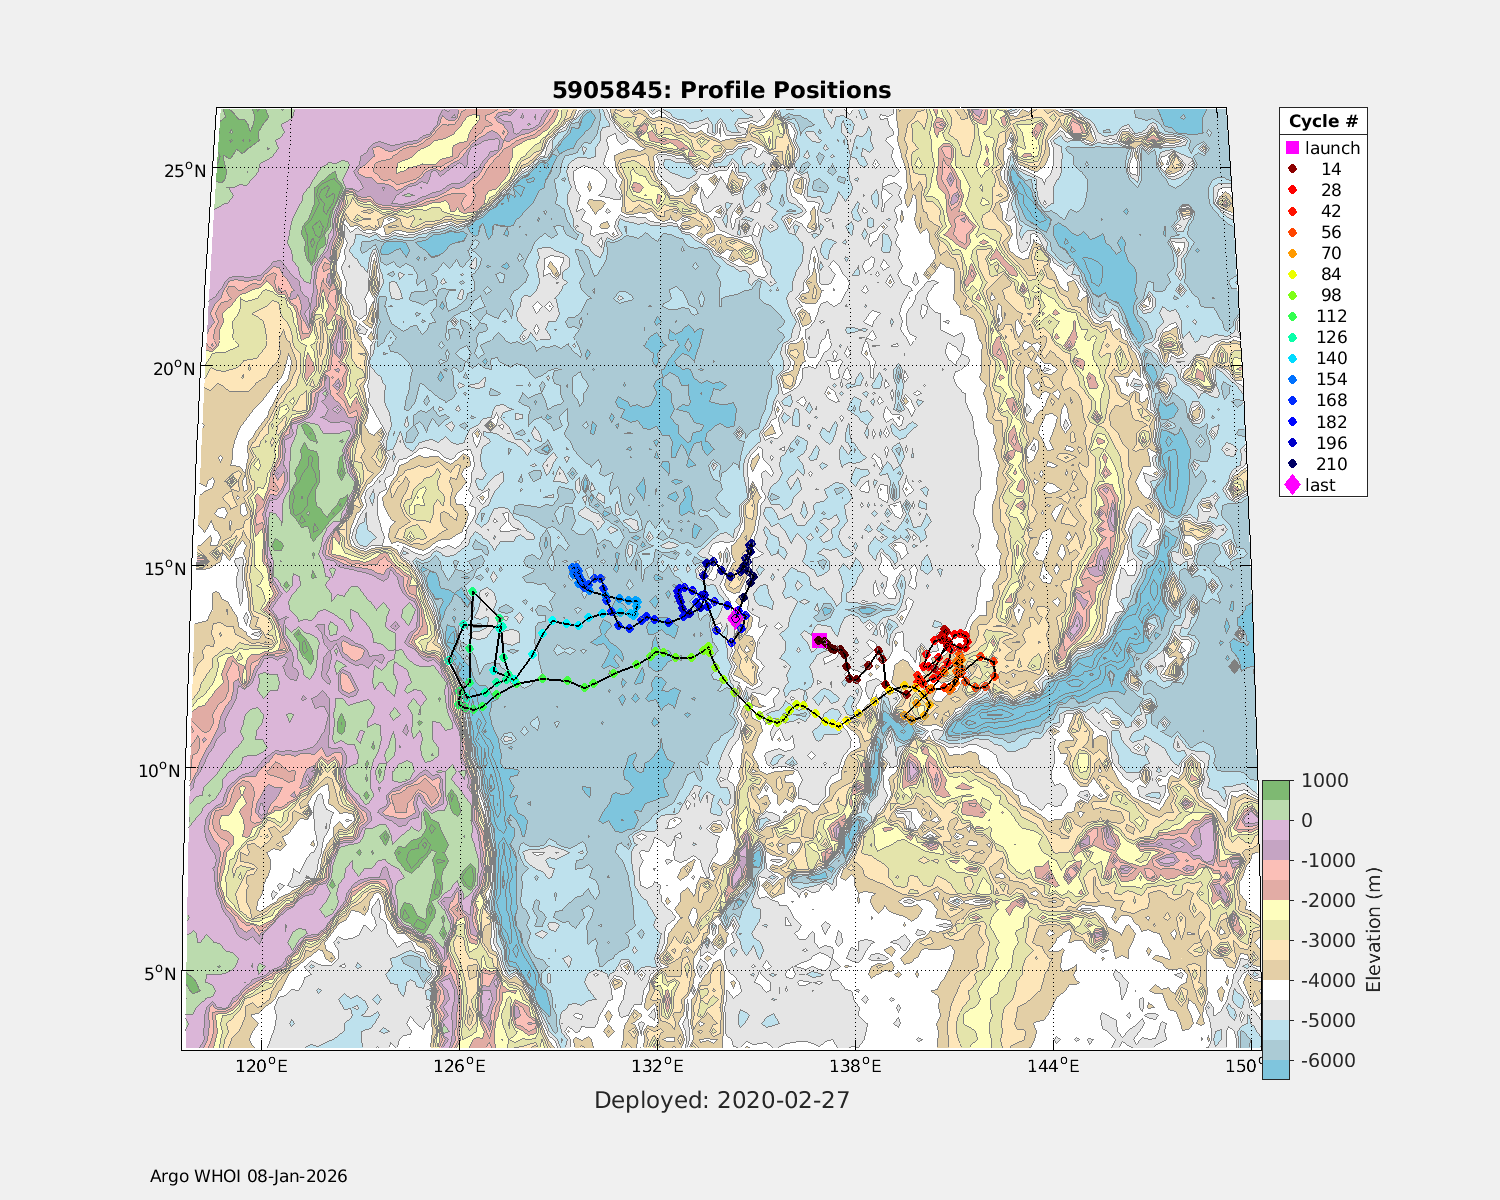
Task: Click the "5905845: Profile Positions" plot title
Action: (x=721, y=90)
